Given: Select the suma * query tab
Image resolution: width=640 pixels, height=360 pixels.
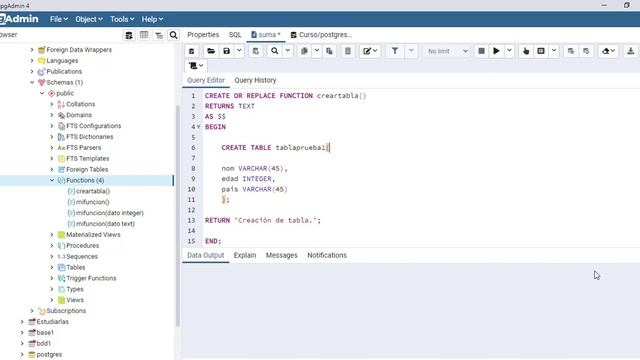Looking at the screenshot, I should pyautogui.click(x=266, y=35).
